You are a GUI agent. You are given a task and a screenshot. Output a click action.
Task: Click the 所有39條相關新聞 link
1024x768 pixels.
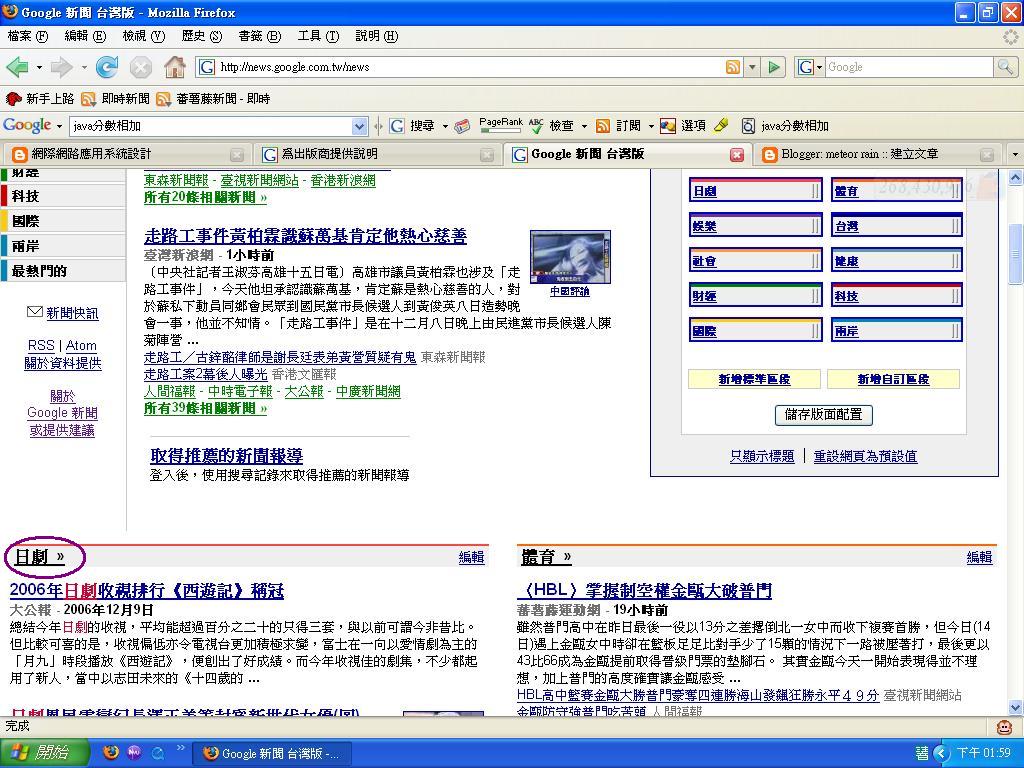tap(206, 409)
